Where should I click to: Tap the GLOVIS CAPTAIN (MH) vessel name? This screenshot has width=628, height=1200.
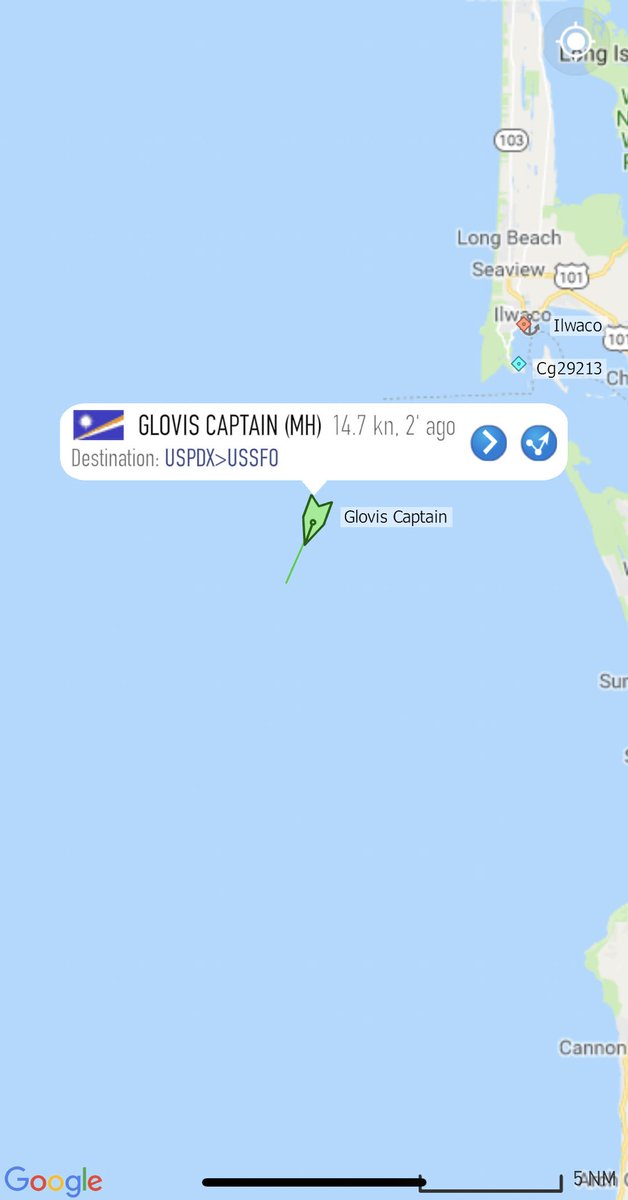pyautogui.click(x=229, y=426)
